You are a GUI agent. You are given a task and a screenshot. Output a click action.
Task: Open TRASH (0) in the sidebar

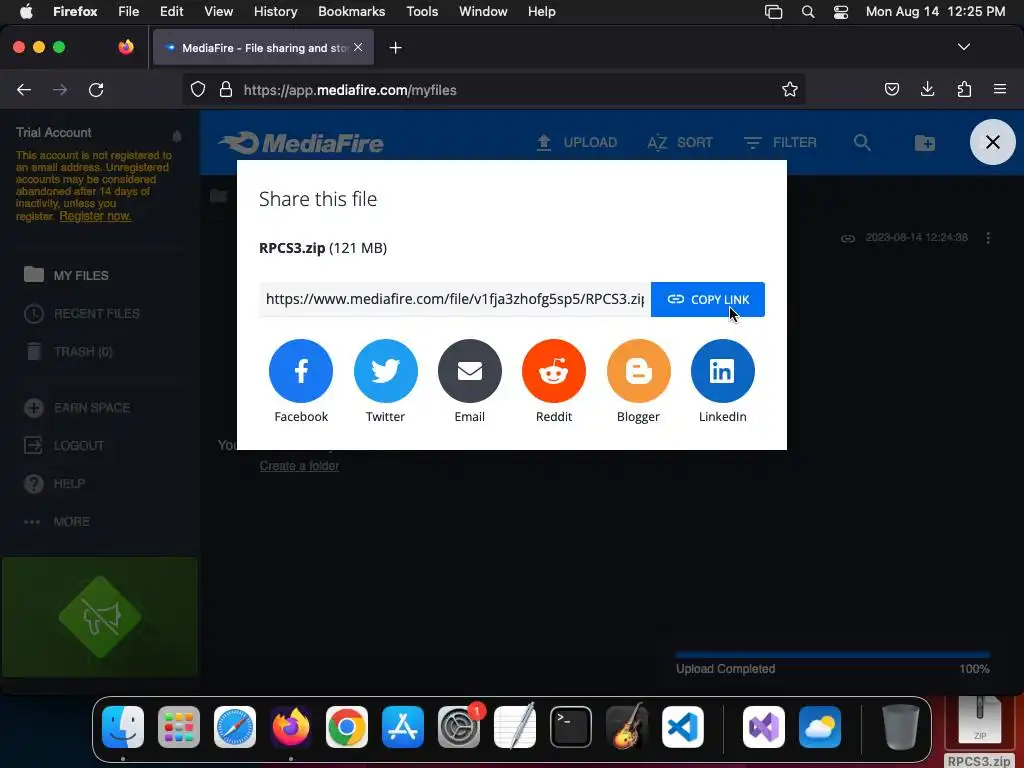(68, 351)
